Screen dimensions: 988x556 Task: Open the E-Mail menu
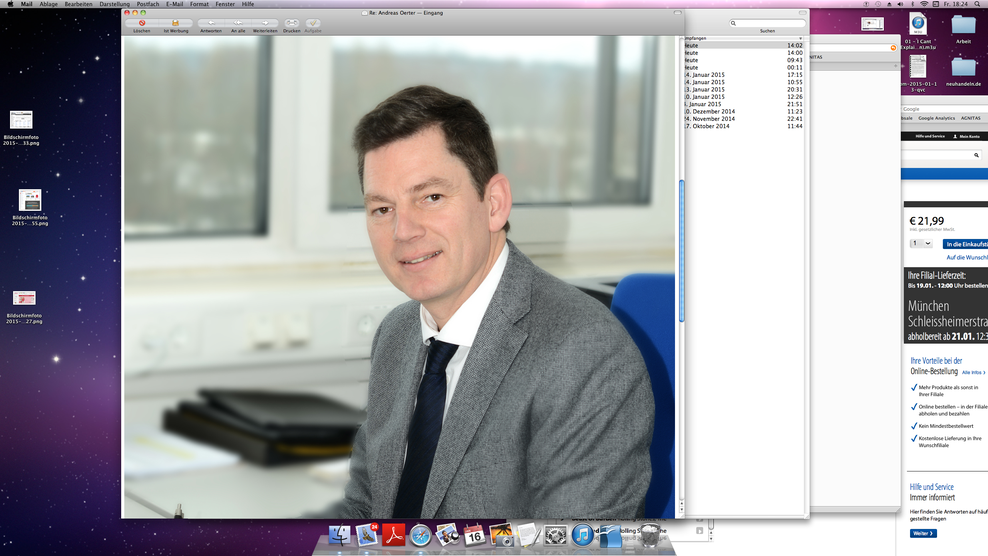[175, 4]
